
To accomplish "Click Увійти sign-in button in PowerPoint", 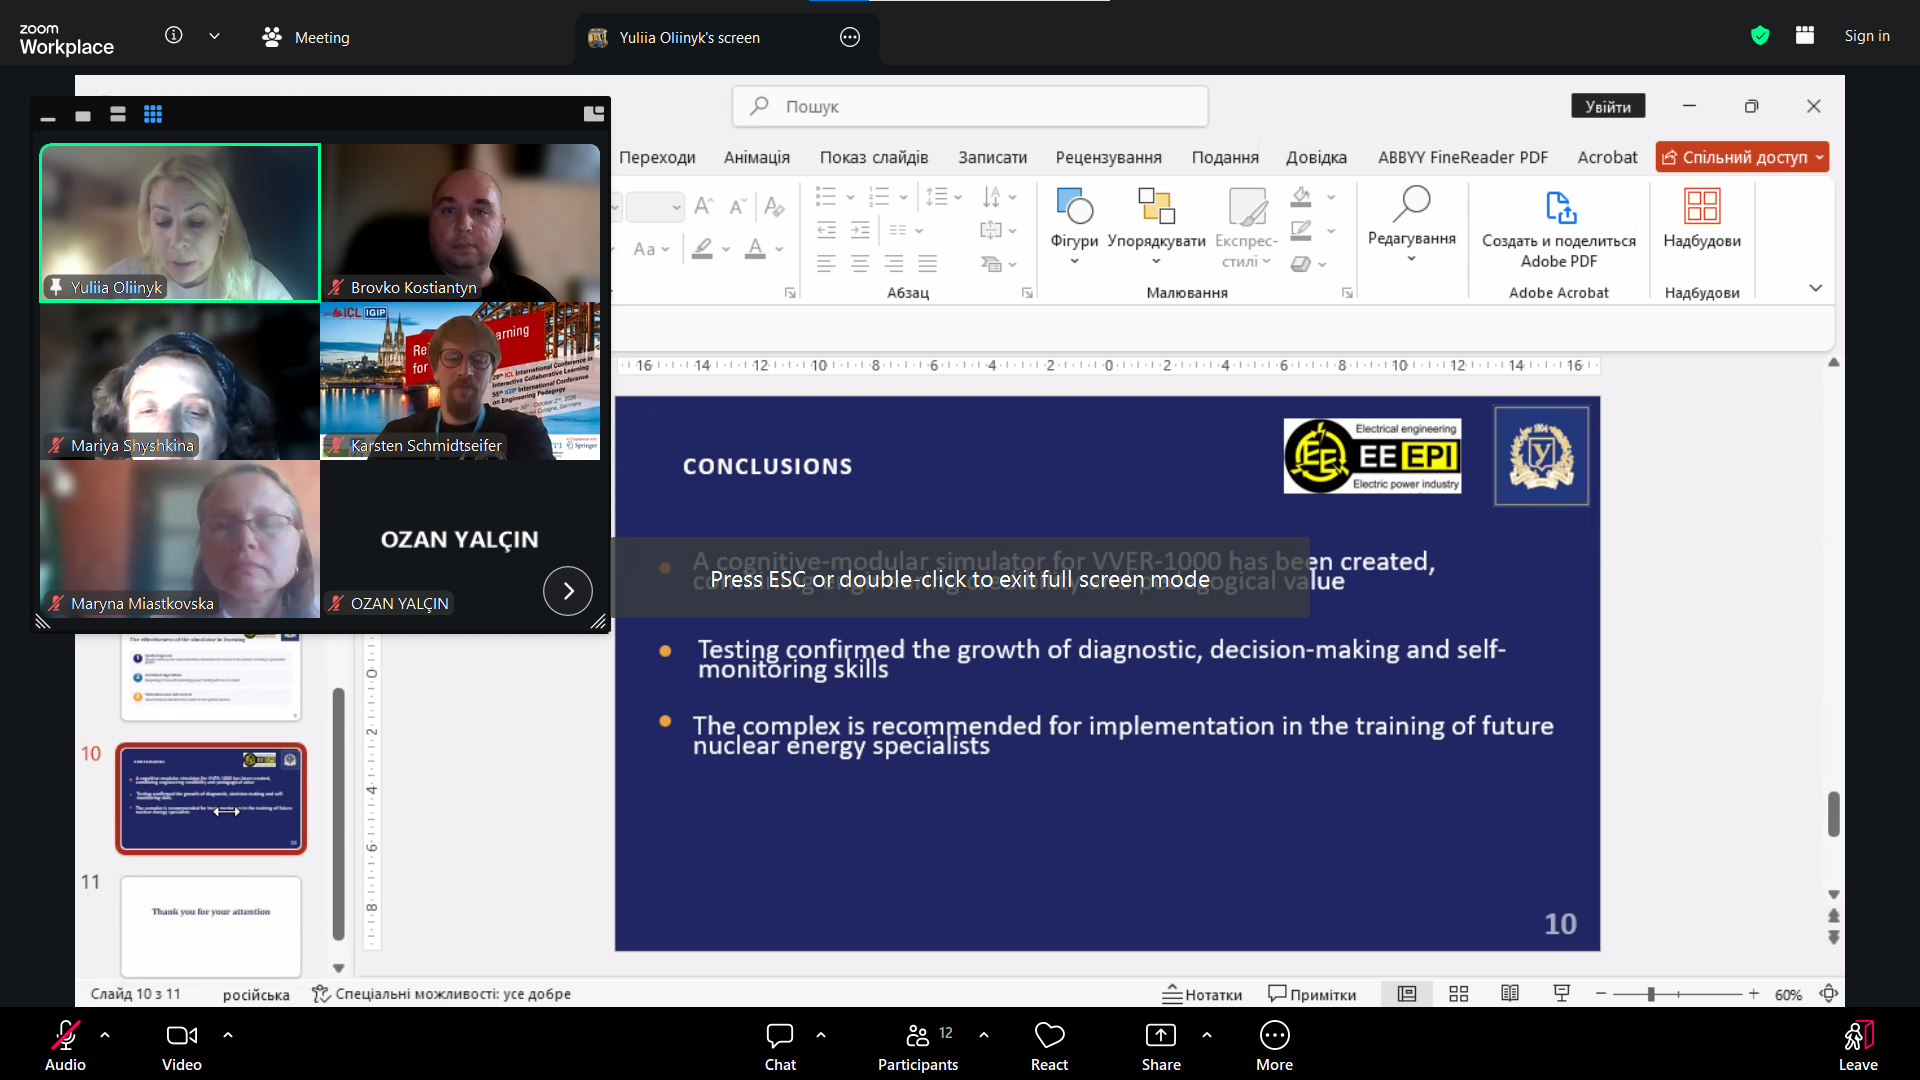I will click(x=1608, y=106).
